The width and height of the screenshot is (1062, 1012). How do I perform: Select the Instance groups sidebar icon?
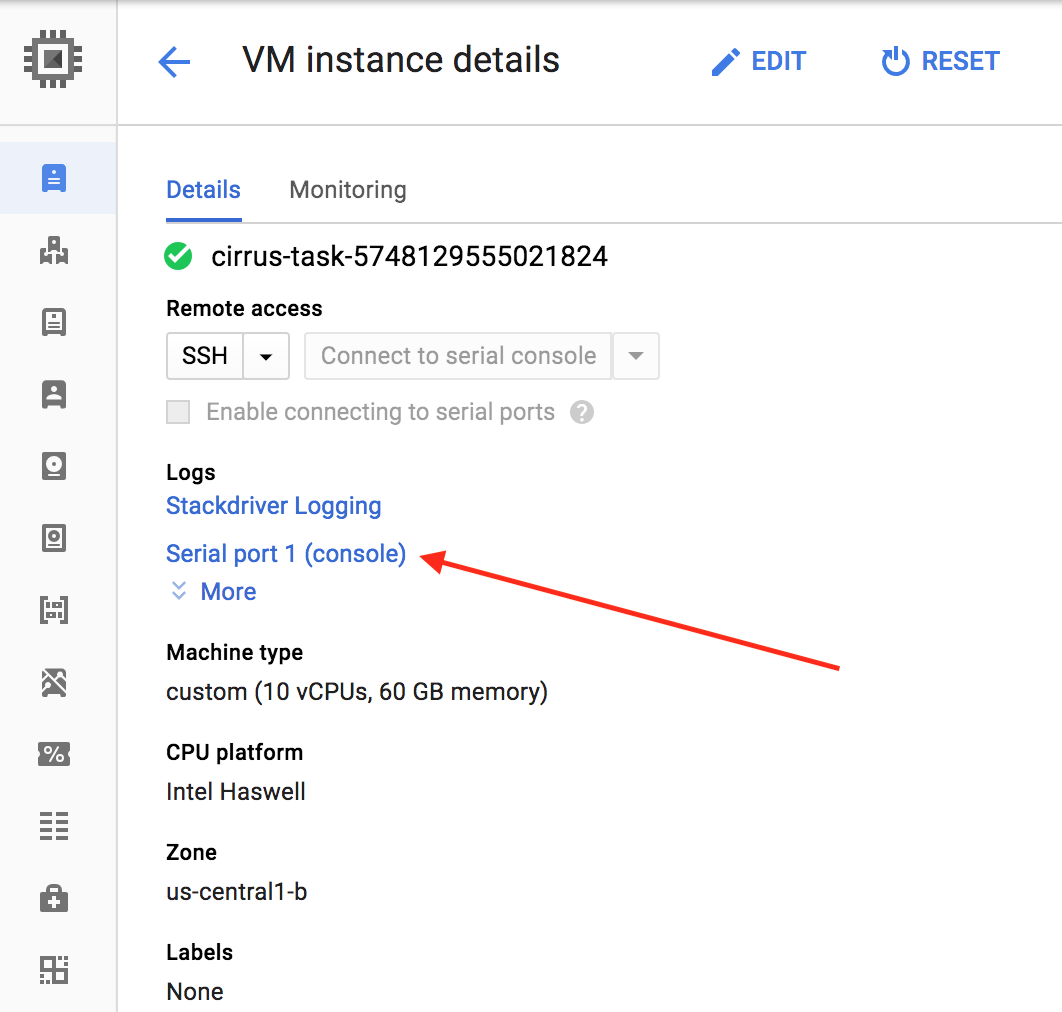click(x=54, y=251)
